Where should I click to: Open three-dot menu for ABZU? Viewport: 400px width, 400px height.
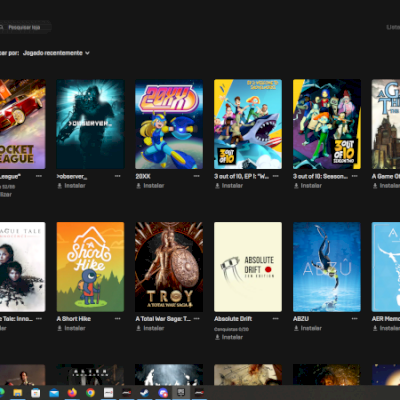pyautogui.click(x=354, y=319)
